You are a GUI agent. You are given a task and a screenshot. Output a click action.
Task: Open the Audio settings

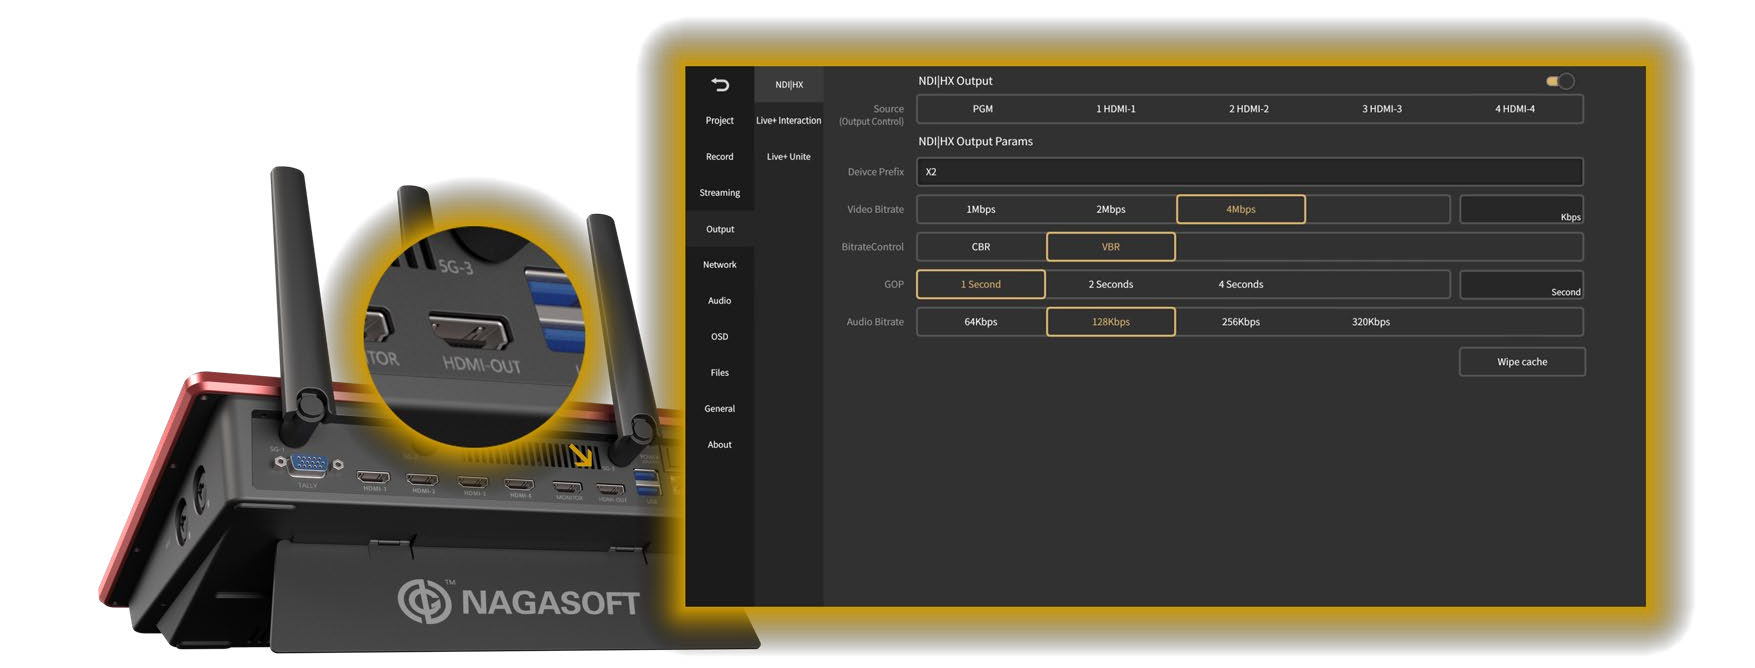point(720,301)
